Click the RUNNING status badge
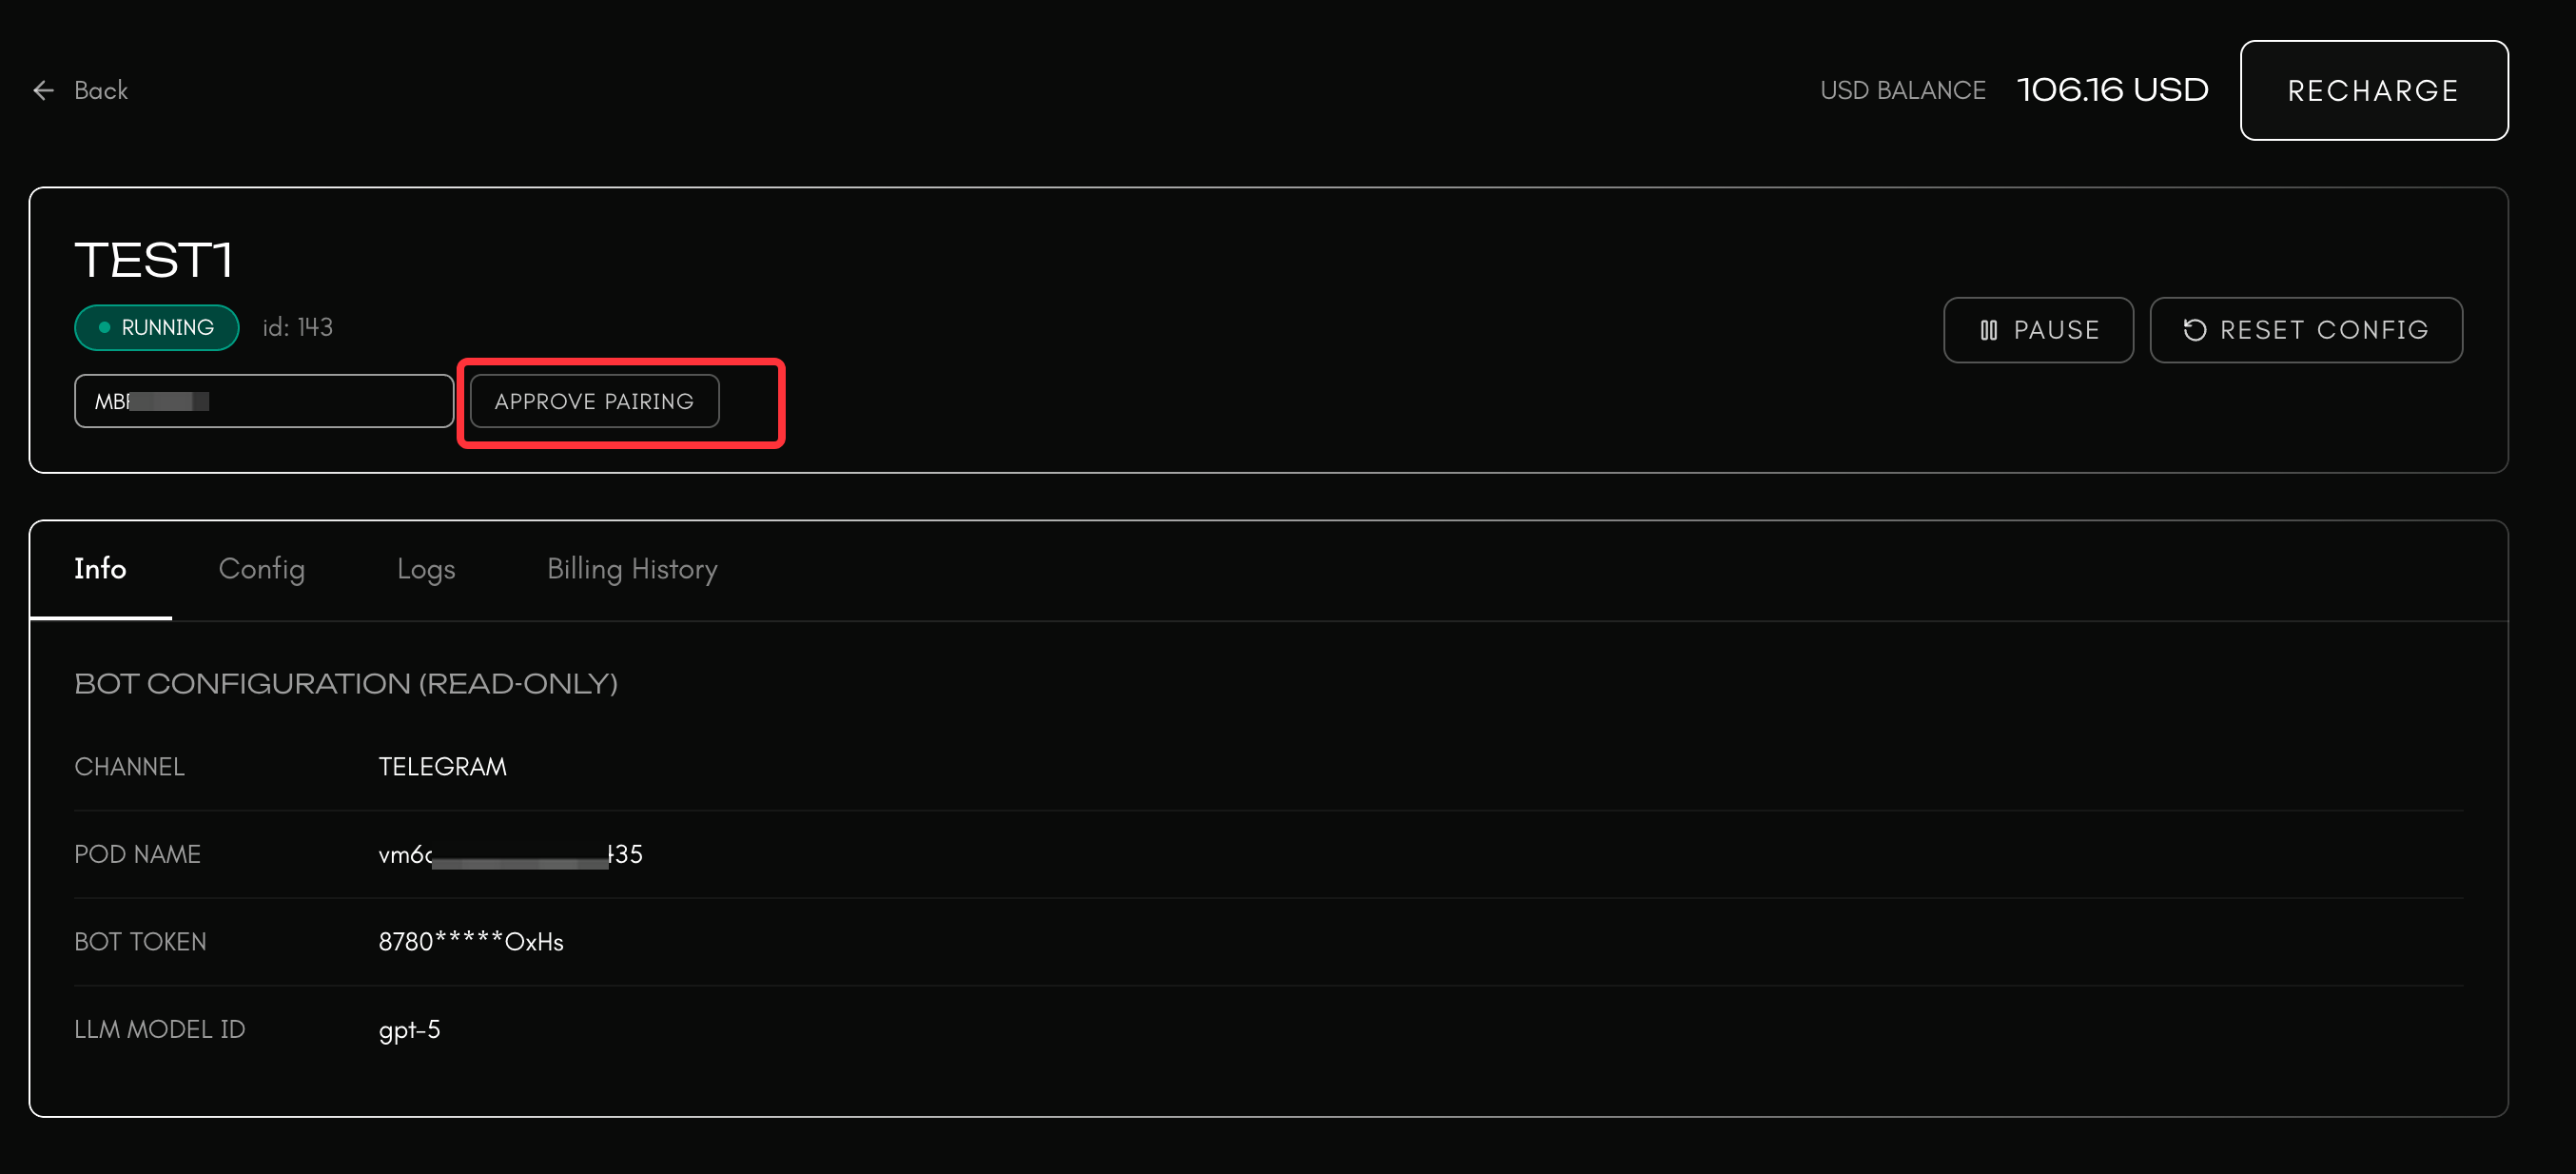2576x1174 pixels. pos(157,328)
